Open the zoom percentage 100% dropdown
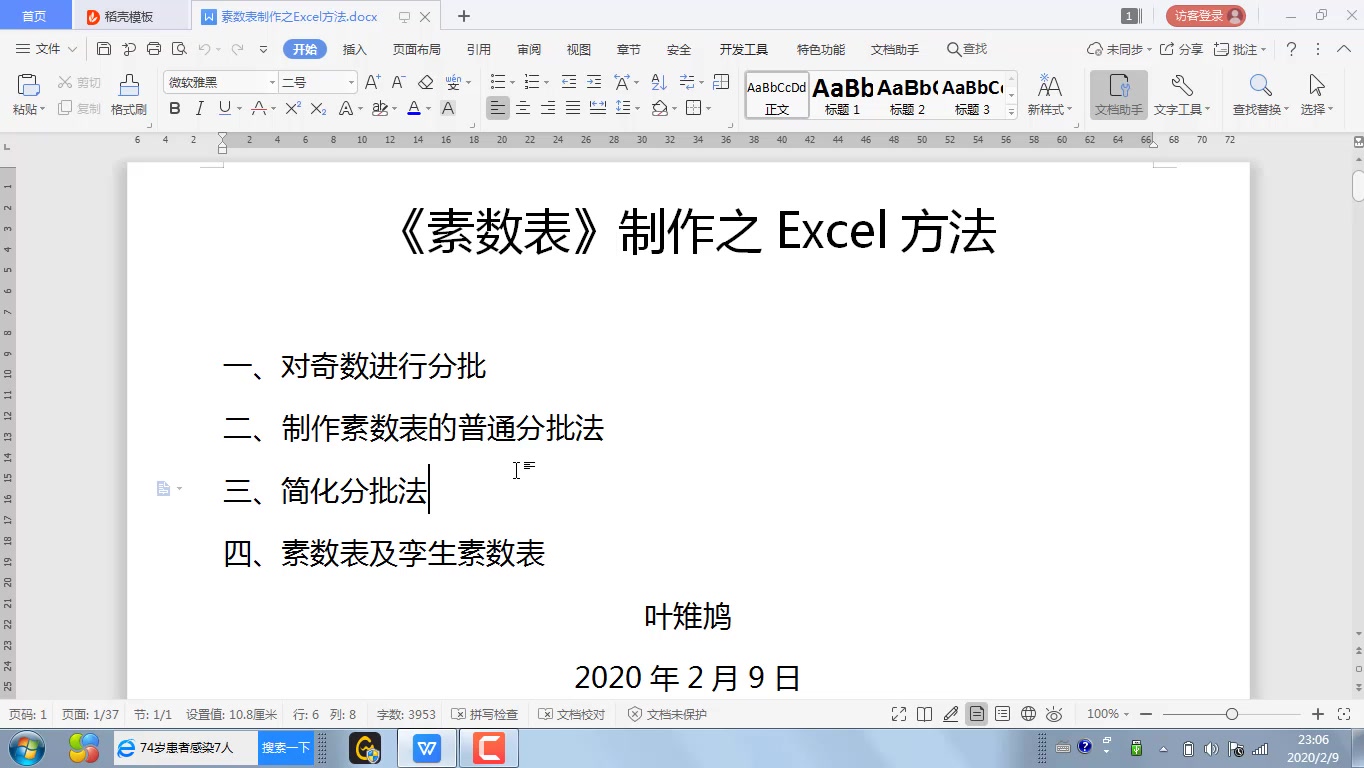1364x768 pixels. (x=1108, y=714)
